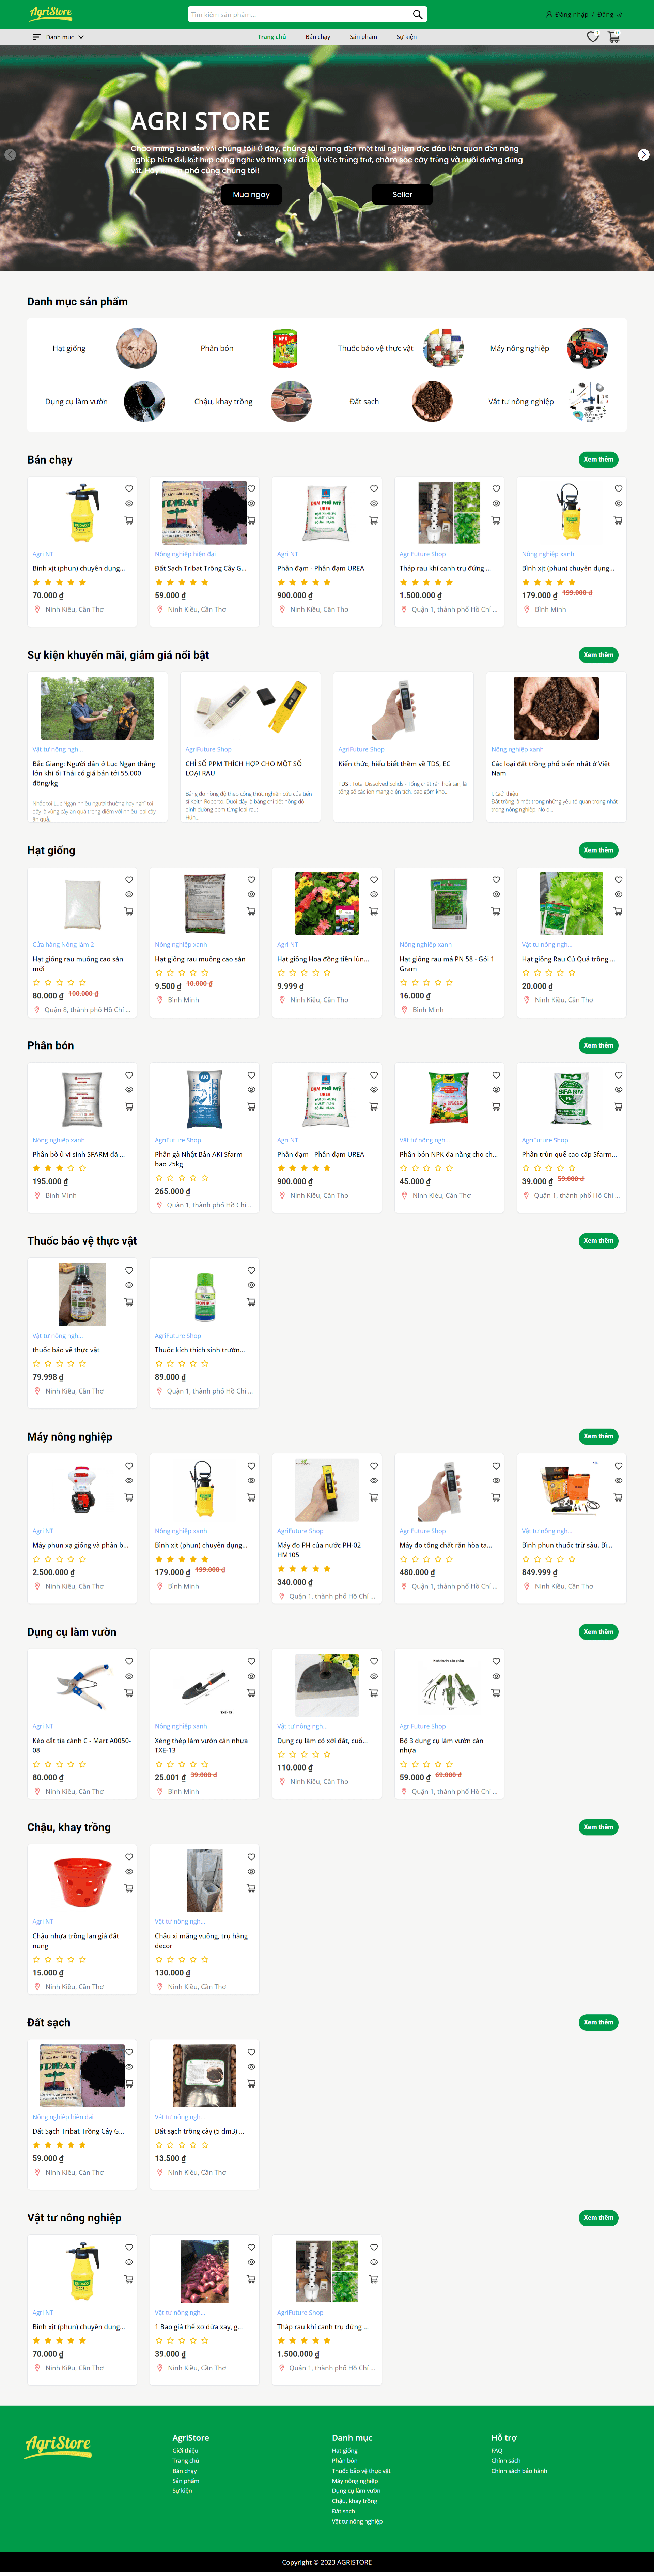The height and width of the screenshot is (2576, 654).
Task: Add Bán chạy's Đất Sạch Tribat to cart
Action: coord(251,520)
